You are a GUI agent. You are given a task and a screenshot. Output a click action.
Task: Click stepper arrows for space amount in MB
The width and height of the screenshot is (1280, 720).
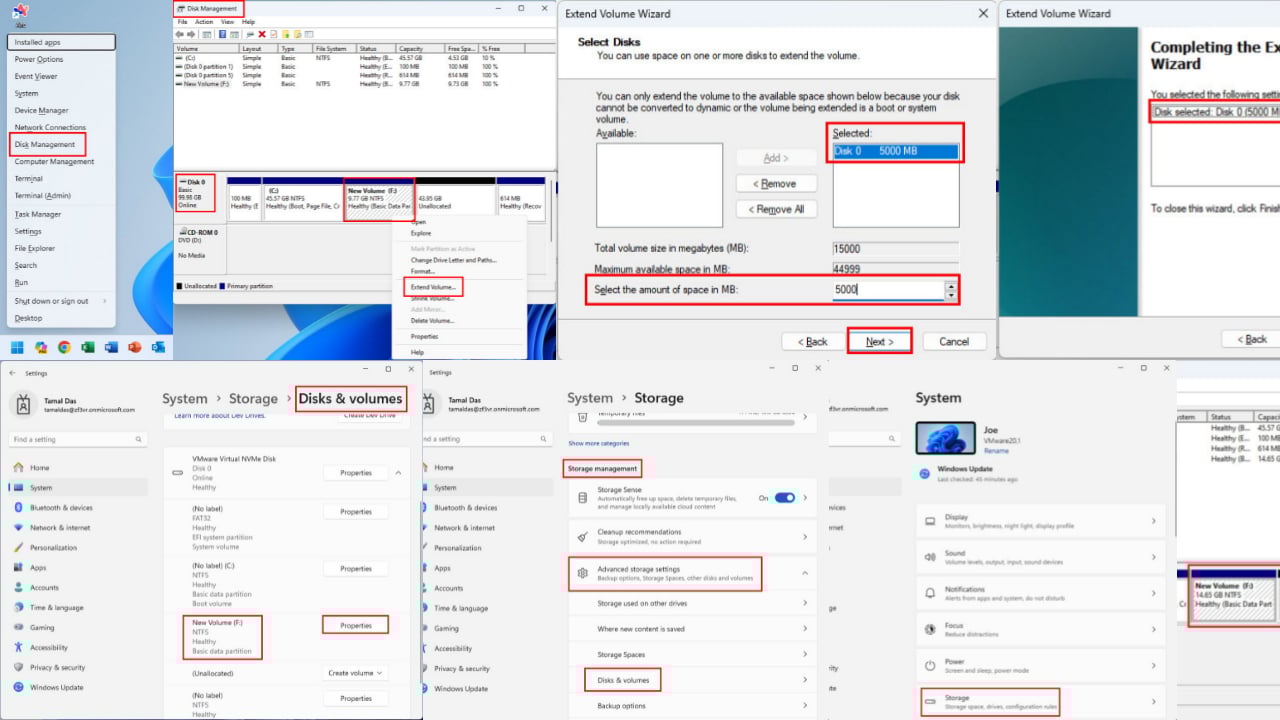(950, 290)
